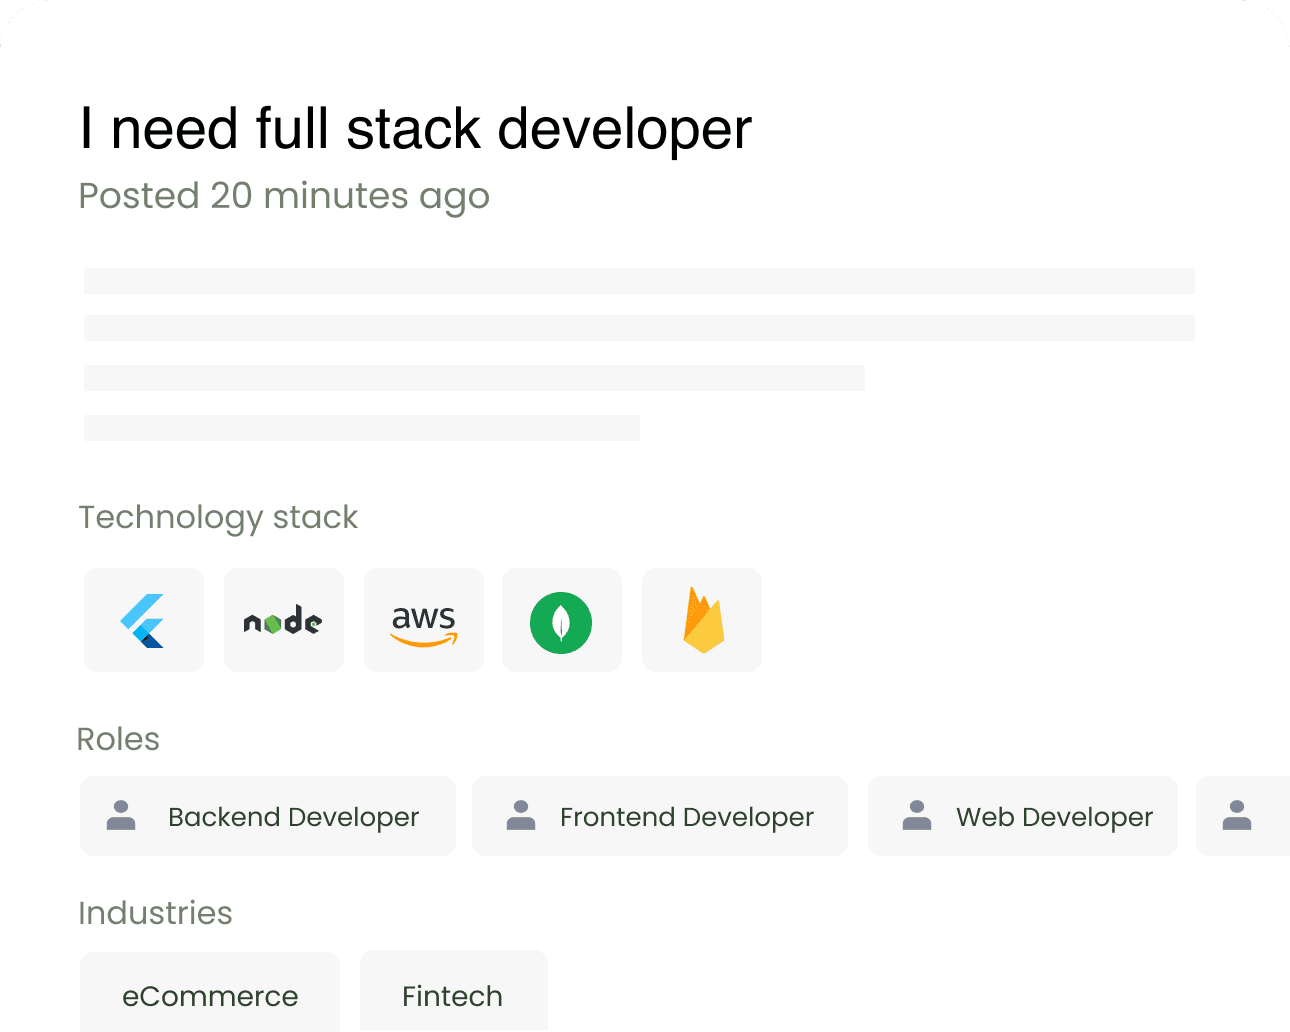
Task: Open the 'I need full stack developer' title
Action: click(x=416, y=130)
